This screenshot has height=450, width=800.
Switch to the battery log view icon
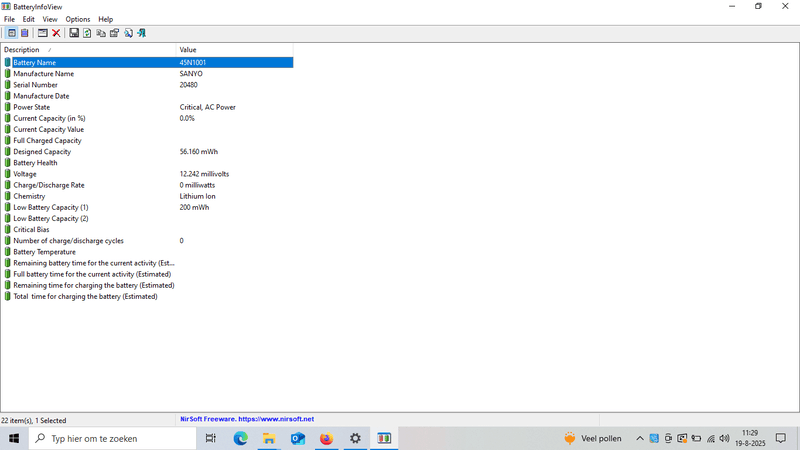coord(24,33)
